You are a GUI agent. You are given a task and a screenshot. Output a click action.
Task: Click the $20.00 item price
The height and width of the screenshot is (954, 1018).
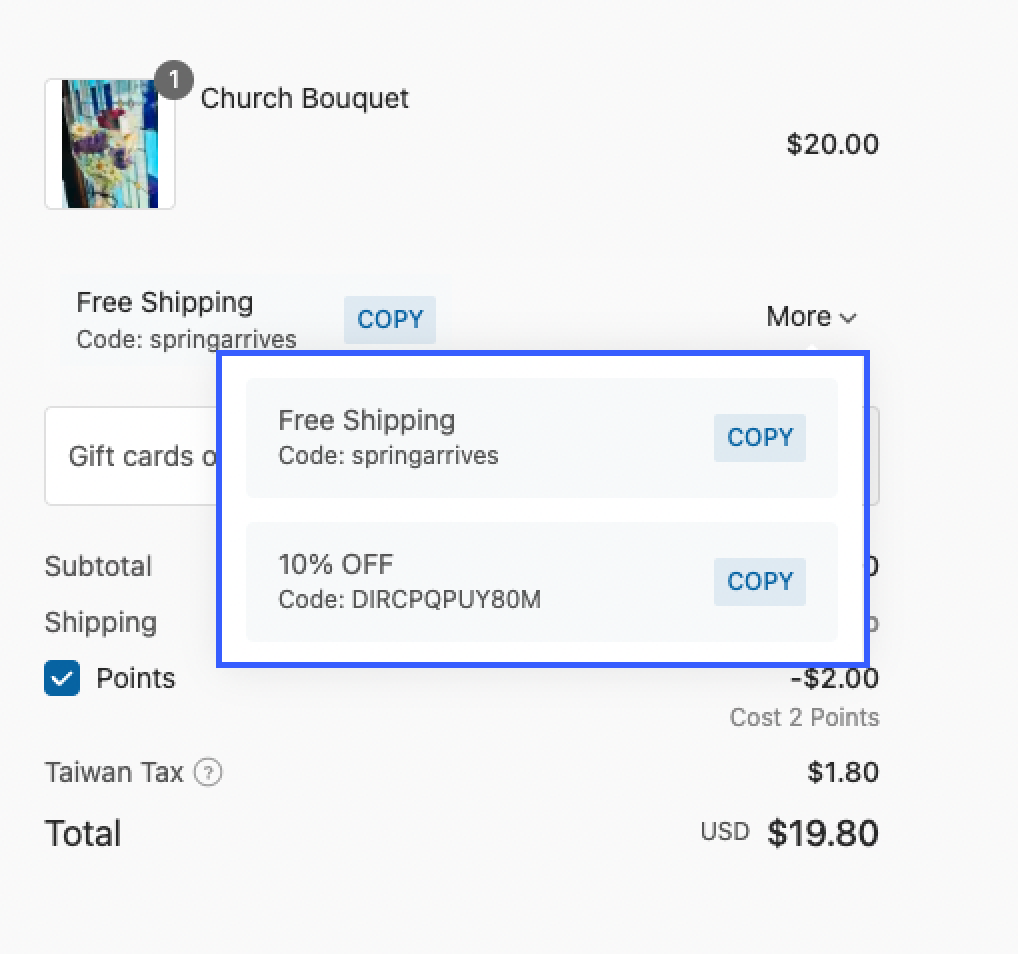(832, 144)
